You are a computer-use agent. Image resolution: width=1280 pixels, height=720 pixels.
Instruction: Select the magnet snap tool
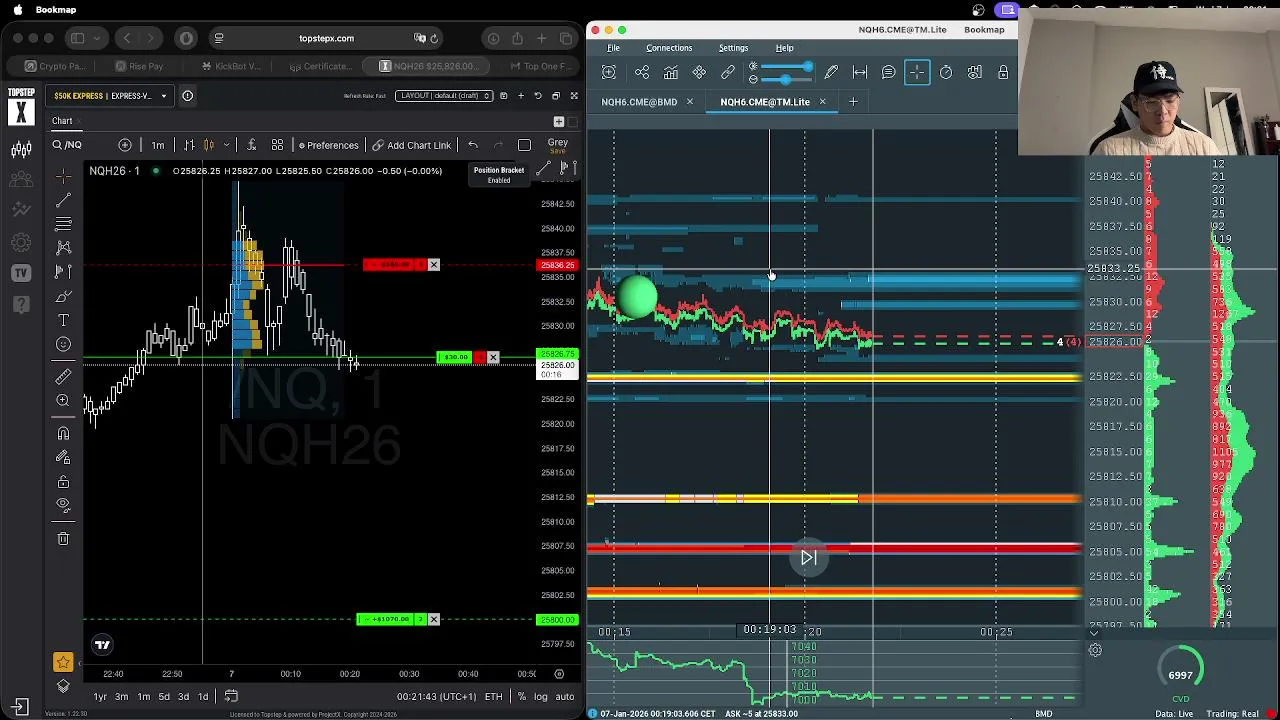coord(63,434)
